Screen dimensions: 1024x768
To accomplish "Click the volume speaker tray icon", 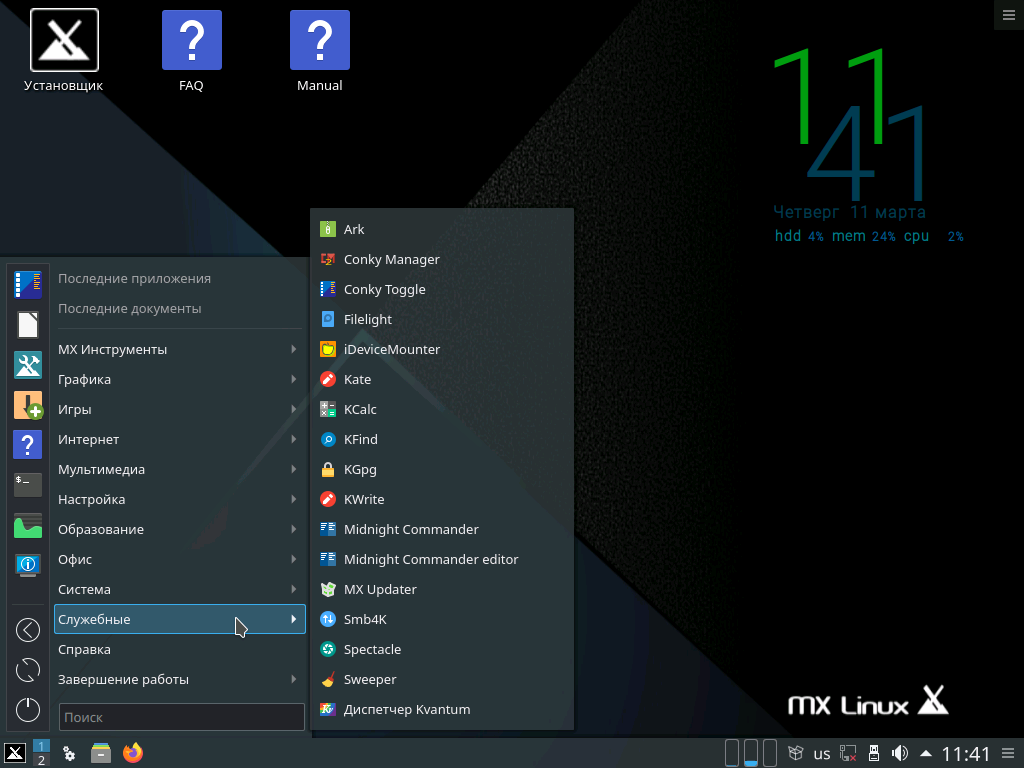I will (x=899, y=753).
